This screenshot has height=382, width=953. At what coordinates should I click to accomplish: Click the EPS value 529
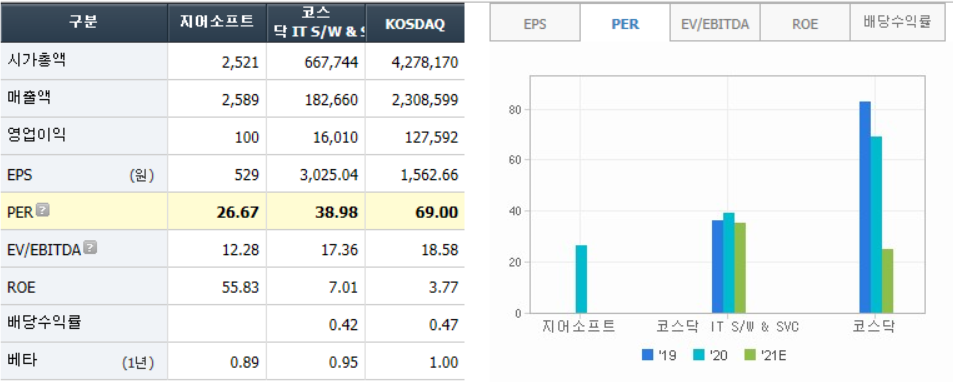pyautogui.click(x=248, y=175)
